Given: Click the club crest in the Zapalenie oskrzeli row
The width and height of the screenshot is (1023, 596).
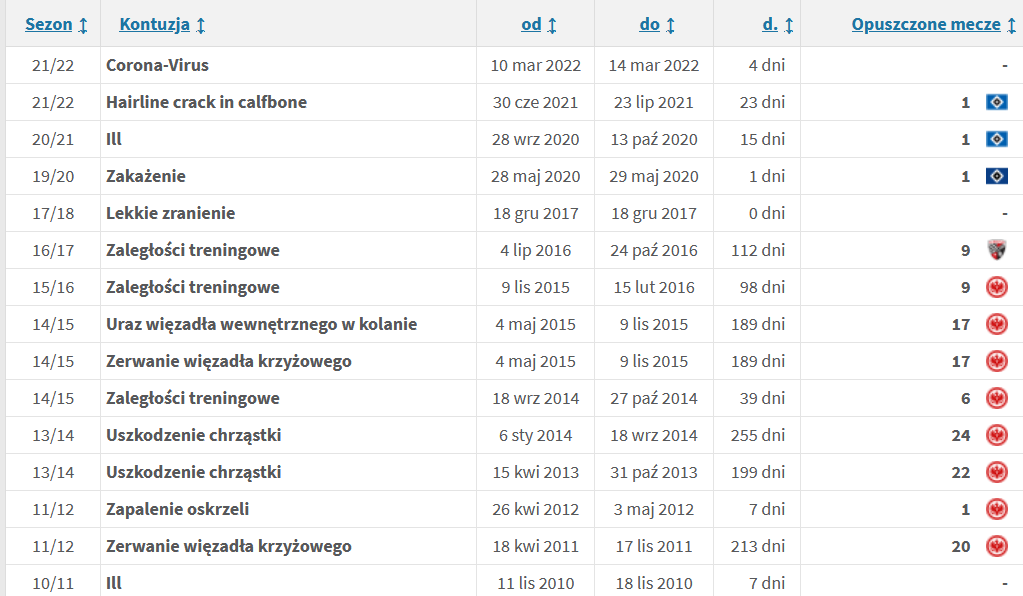Looking at the screenshot, I should coord(996,509).
